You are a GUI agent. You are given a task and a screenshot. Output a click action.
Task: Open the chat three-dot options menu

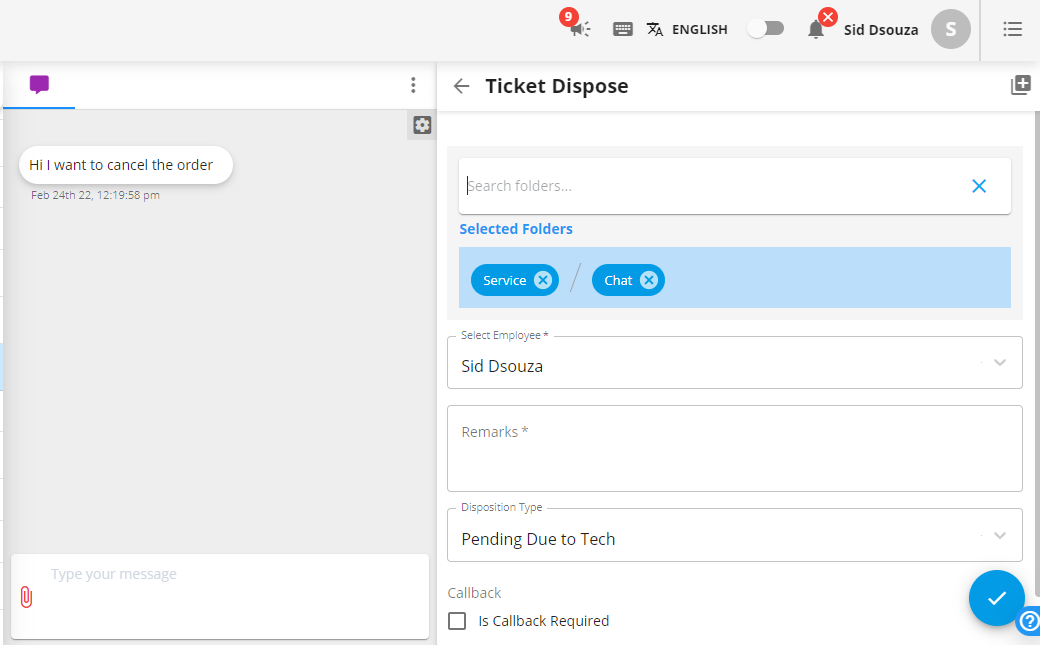(413, 85)
